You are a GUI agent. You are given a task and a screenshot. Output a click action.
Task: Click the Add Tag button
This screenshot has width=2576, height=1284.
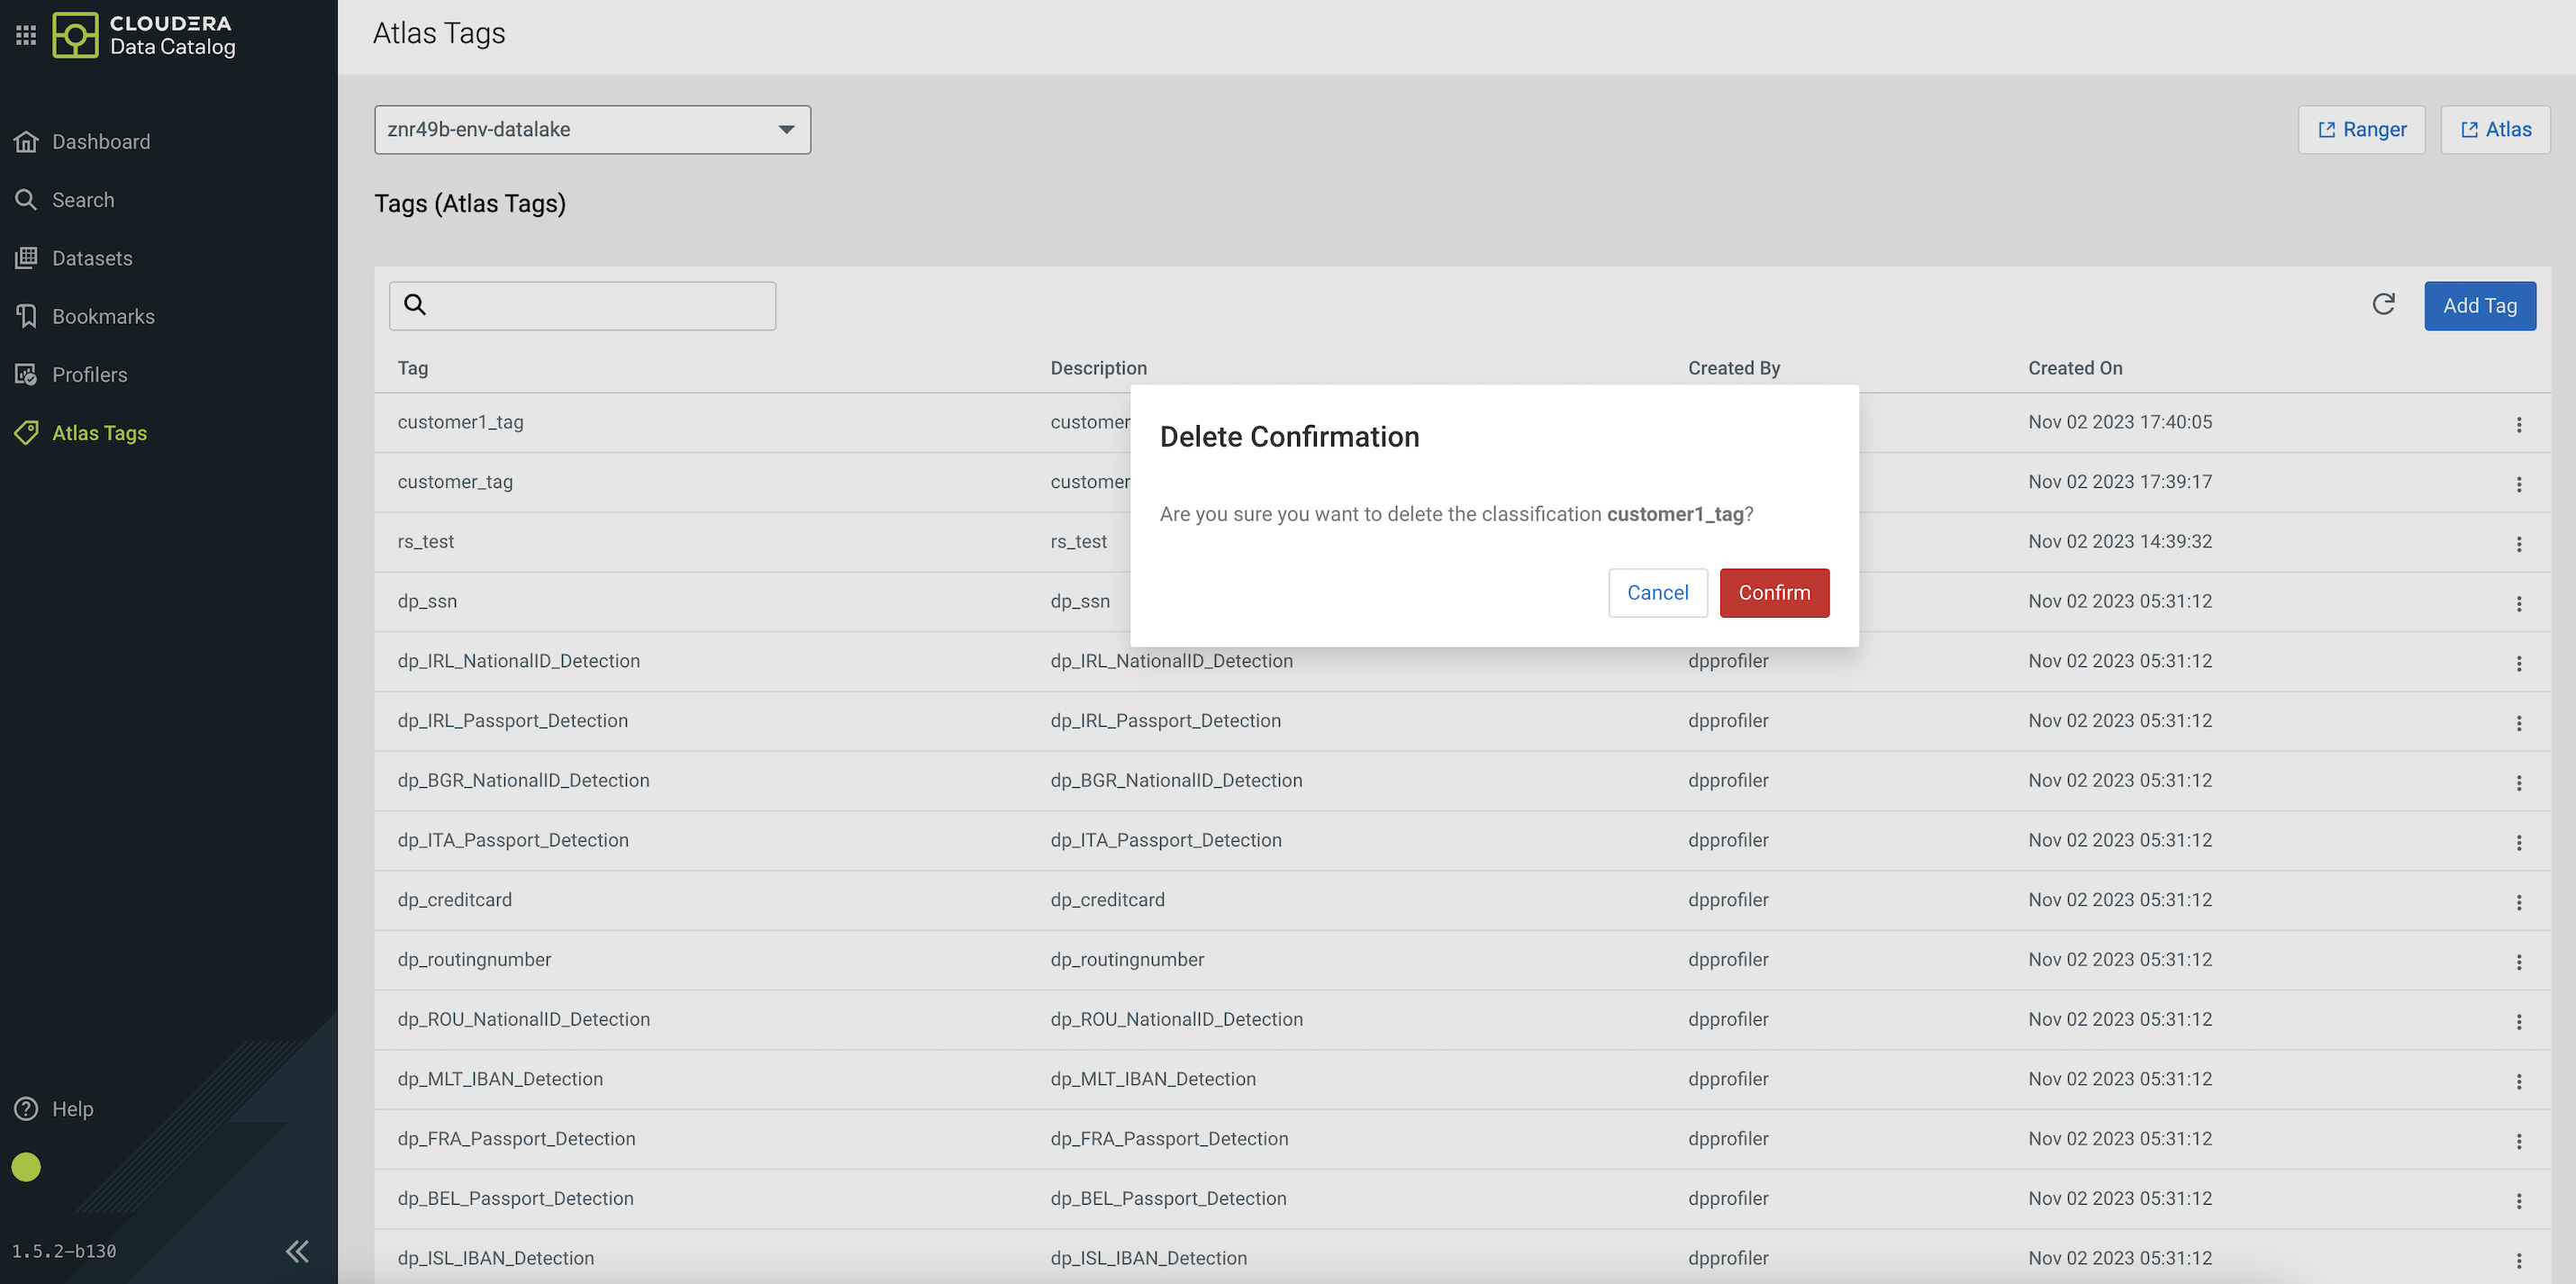pos(2479,305)
